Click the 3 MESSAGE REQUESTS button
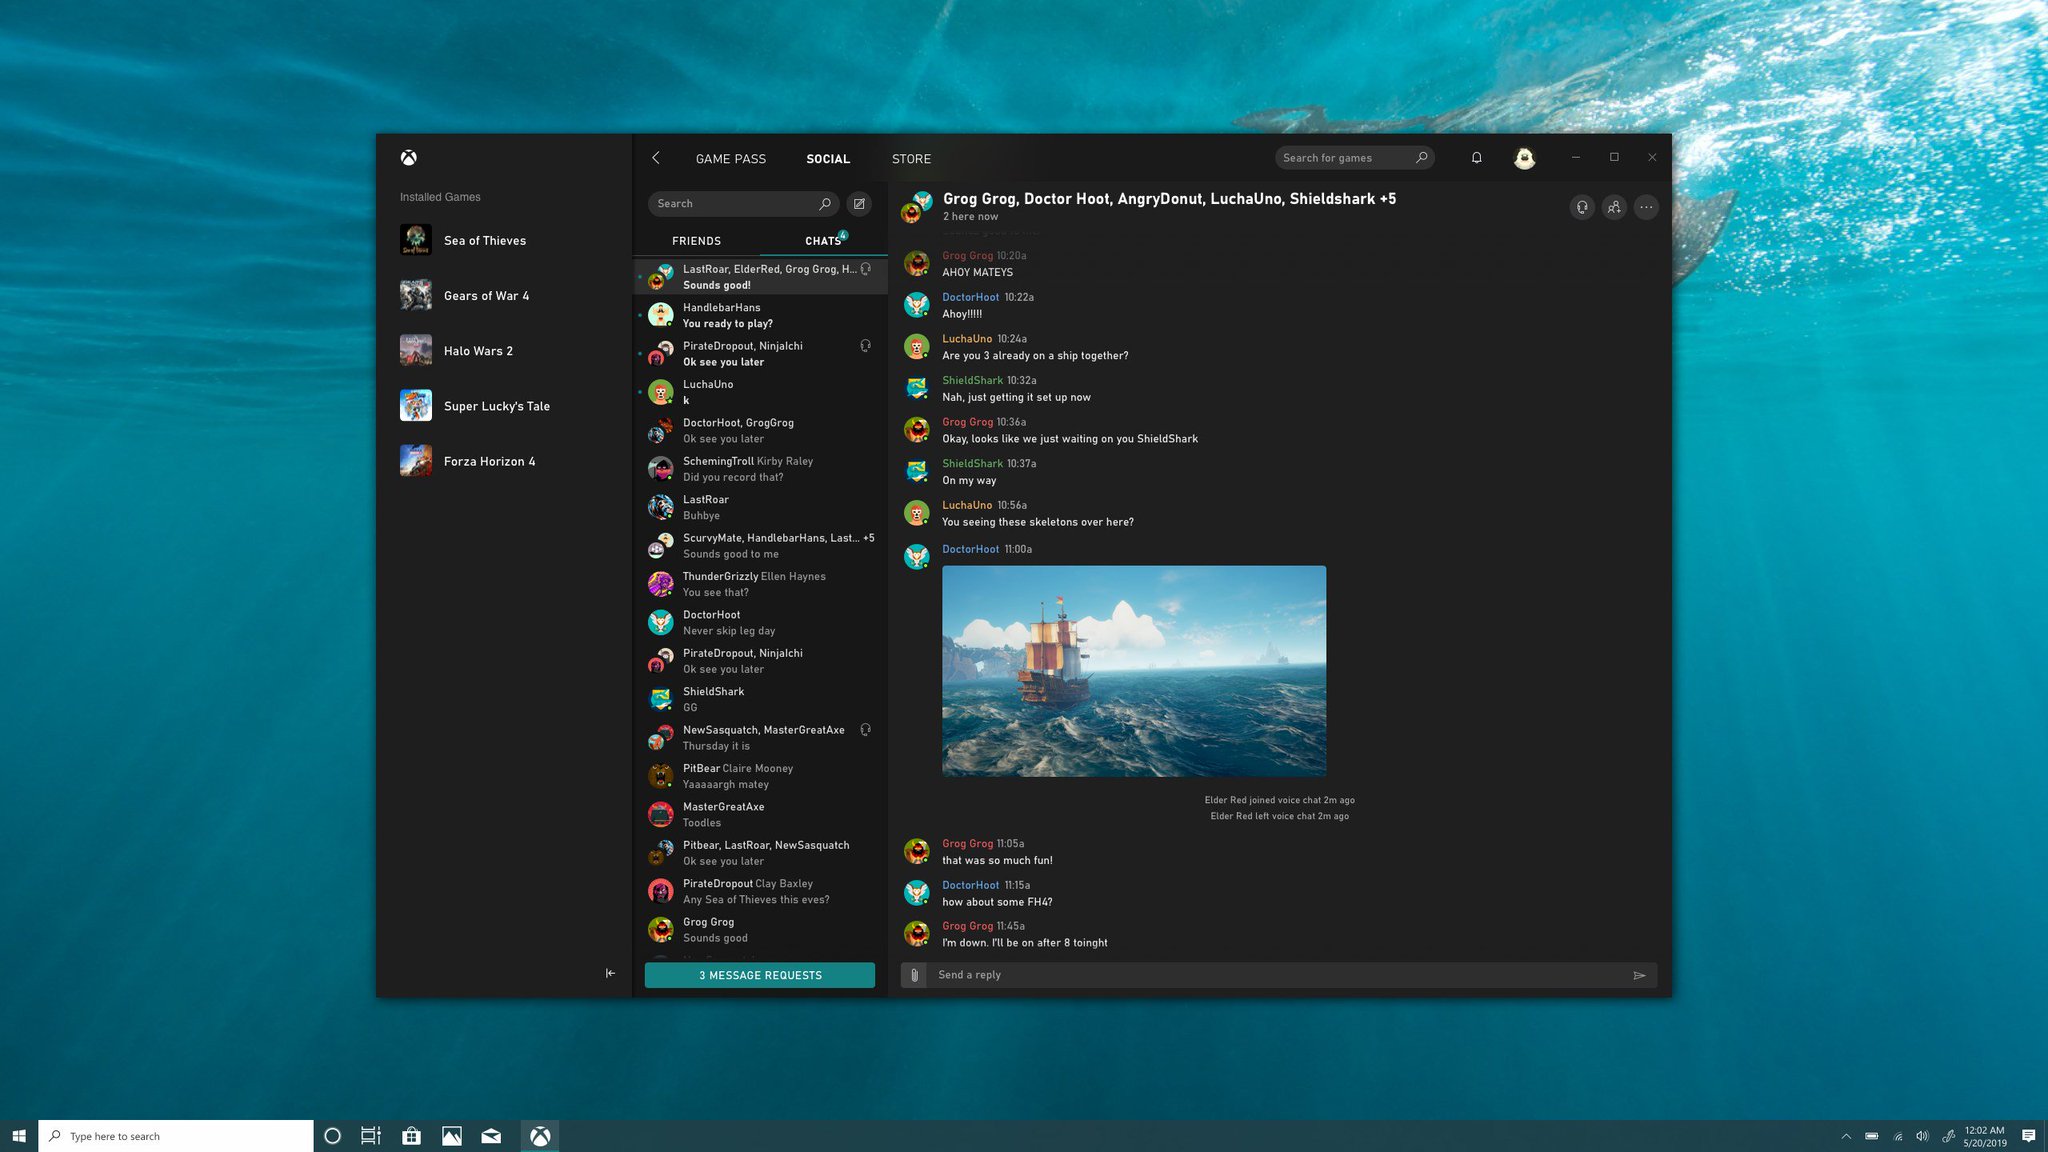The width and height of the screenshot is (2048, 1152). (760, 975)
